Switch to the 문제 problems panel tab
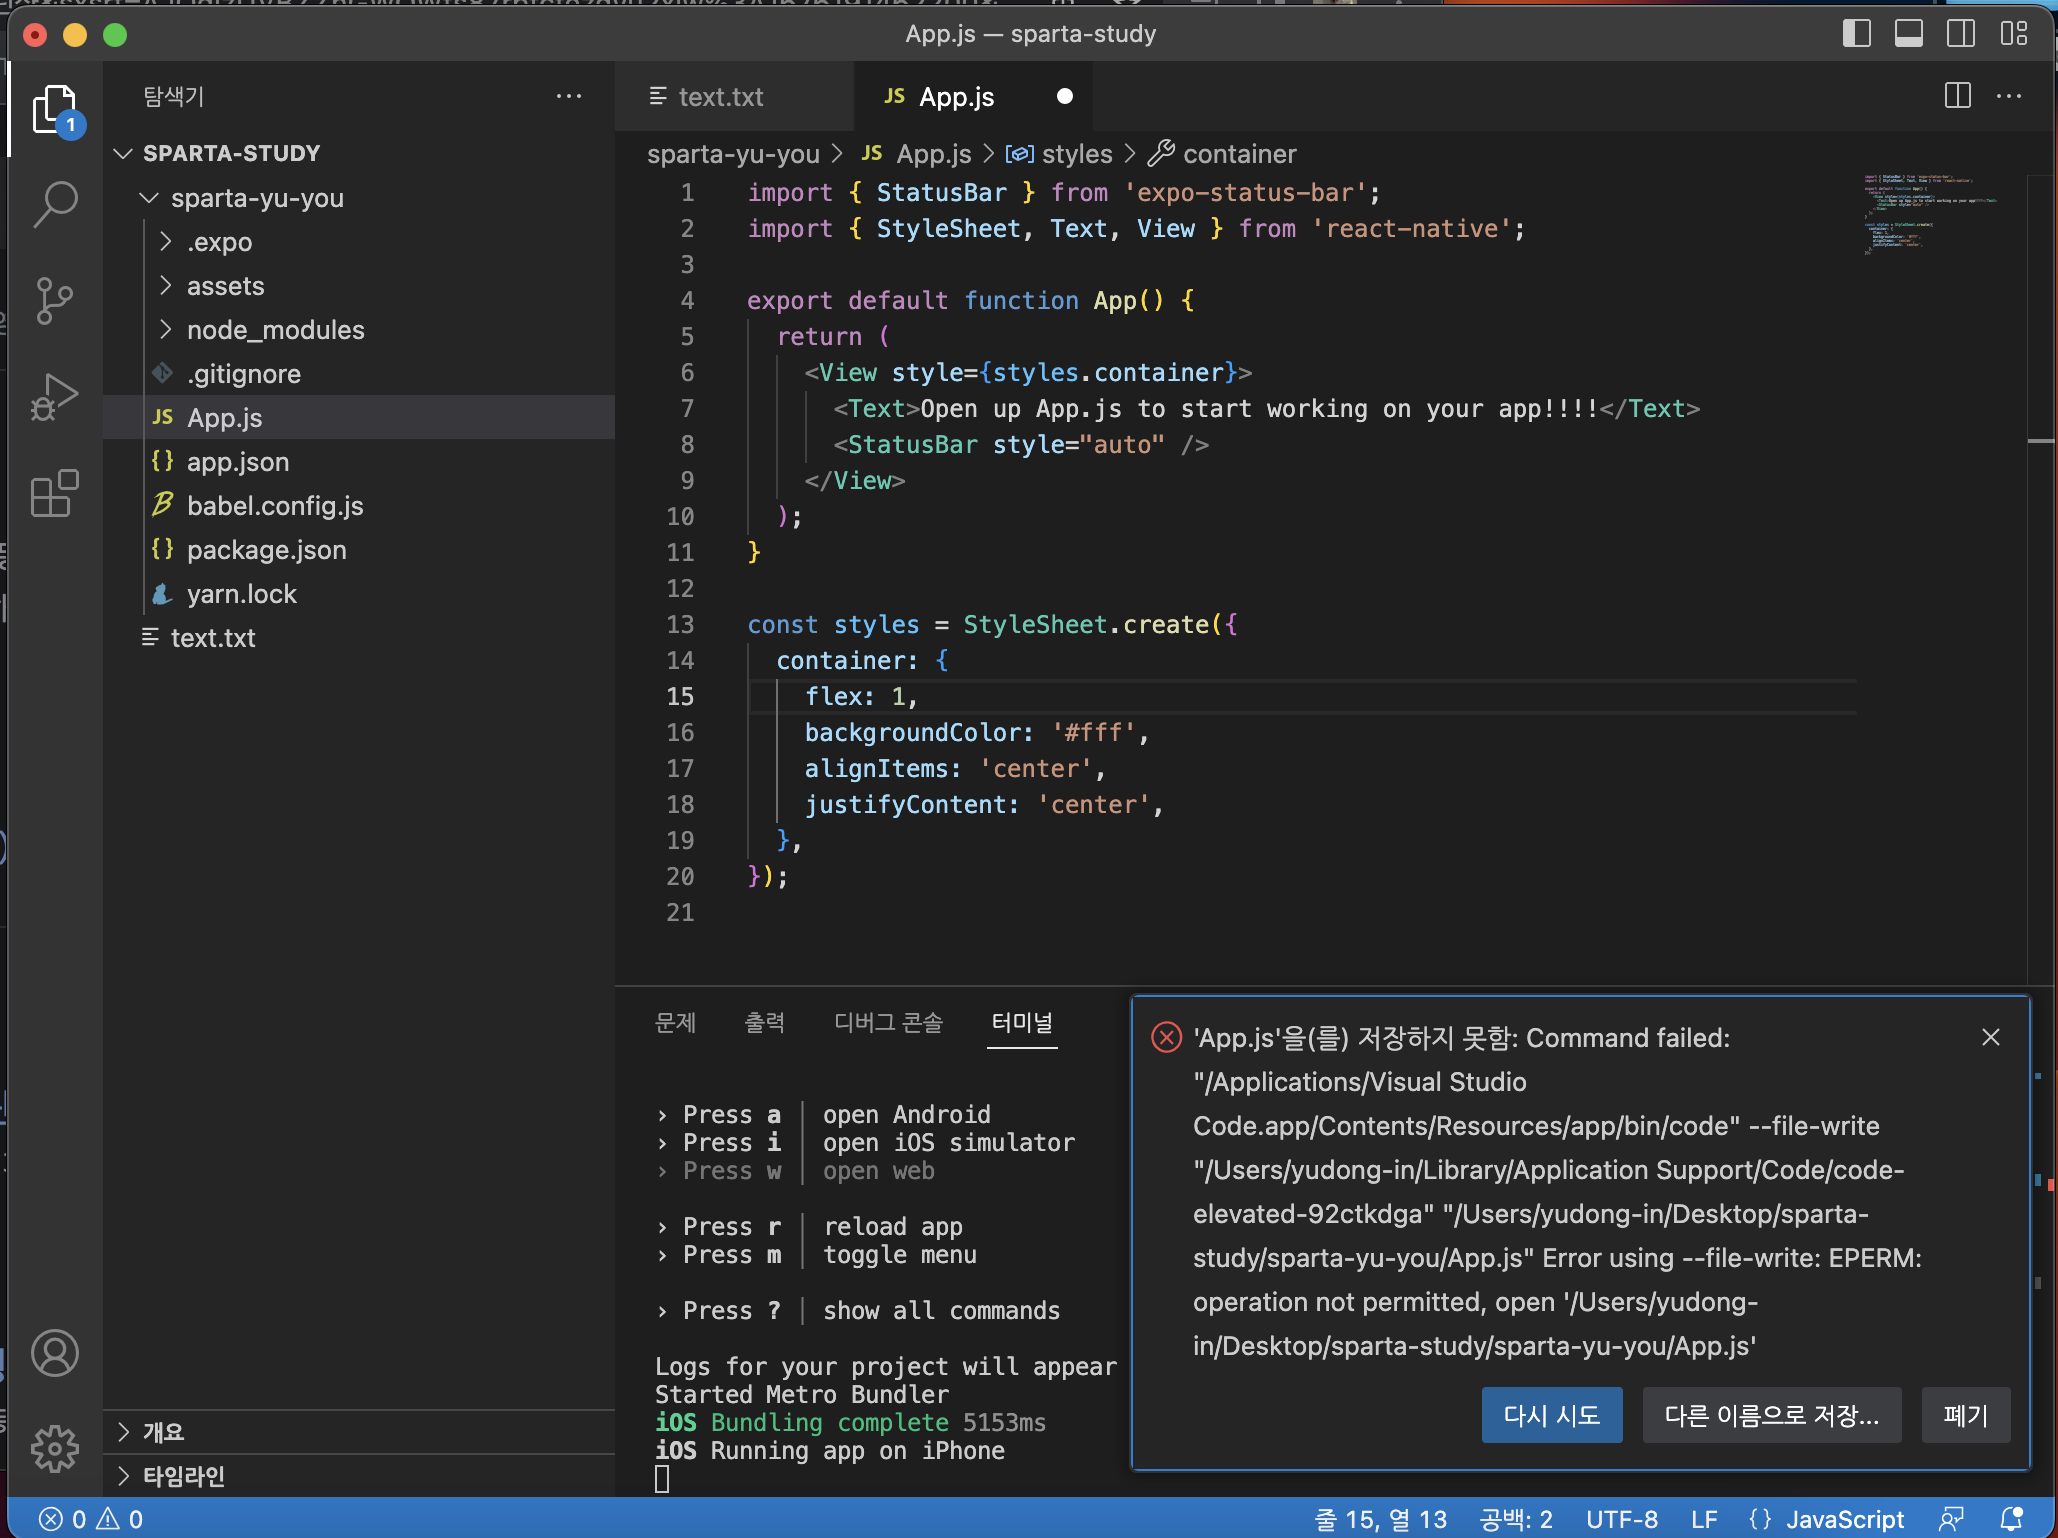The height and width of the screenshot is (1538, 2058). [675, 1023]
